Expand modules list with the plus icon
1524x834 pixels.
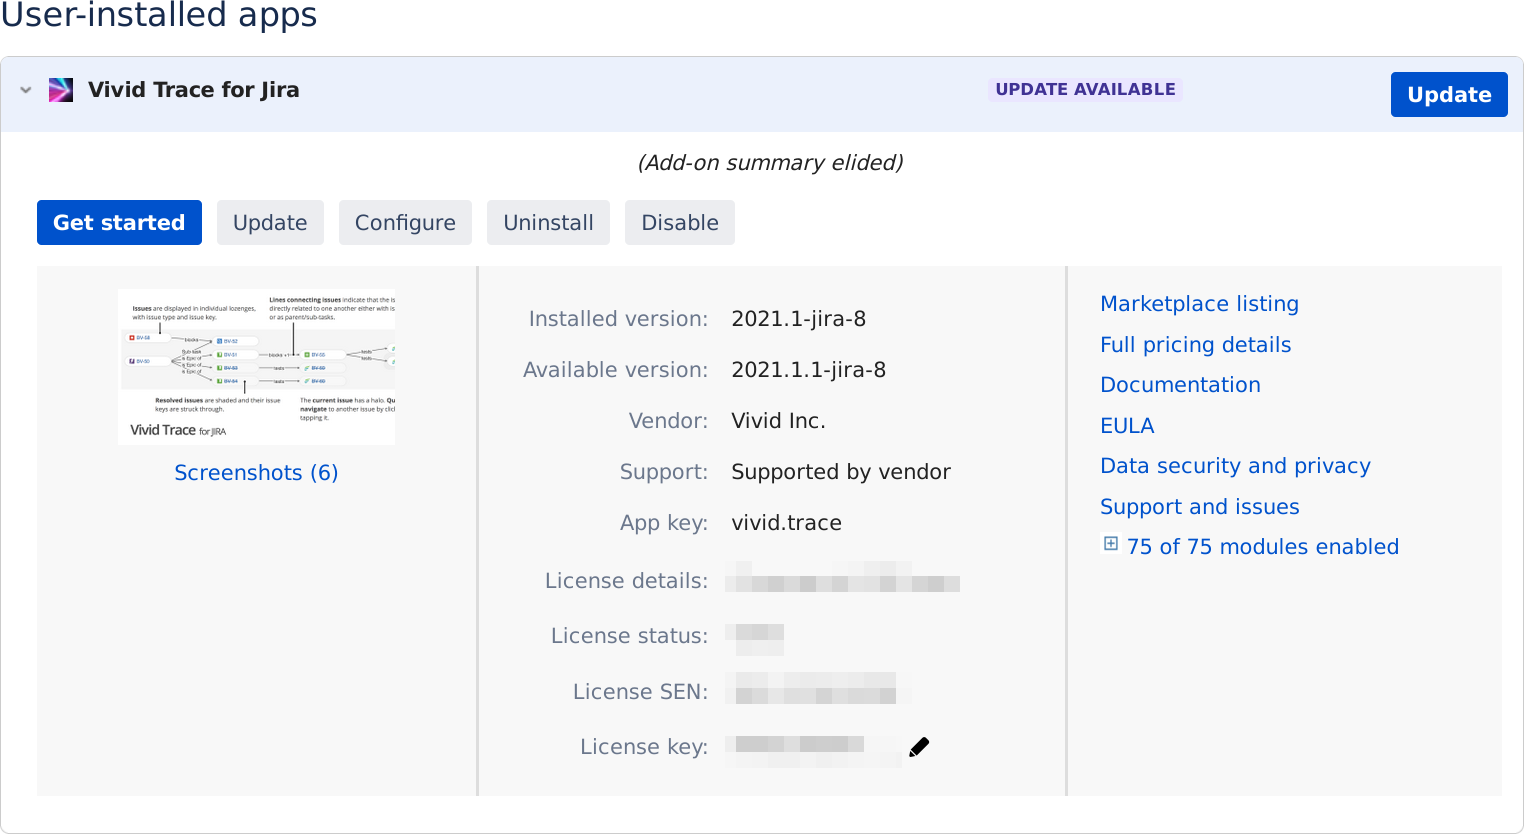[x=1110, y=543]
